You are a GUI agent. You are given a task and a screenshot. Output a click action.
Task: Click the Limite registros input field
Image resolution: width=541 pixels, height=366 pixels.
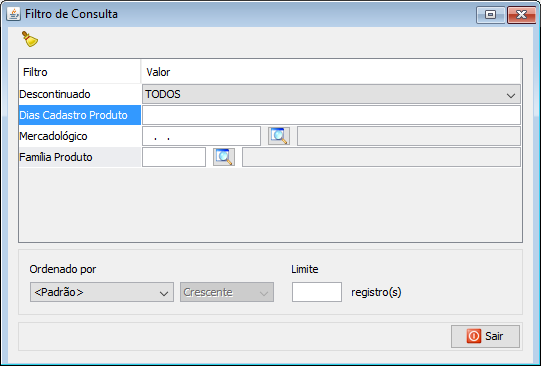[x=317, y=292]
